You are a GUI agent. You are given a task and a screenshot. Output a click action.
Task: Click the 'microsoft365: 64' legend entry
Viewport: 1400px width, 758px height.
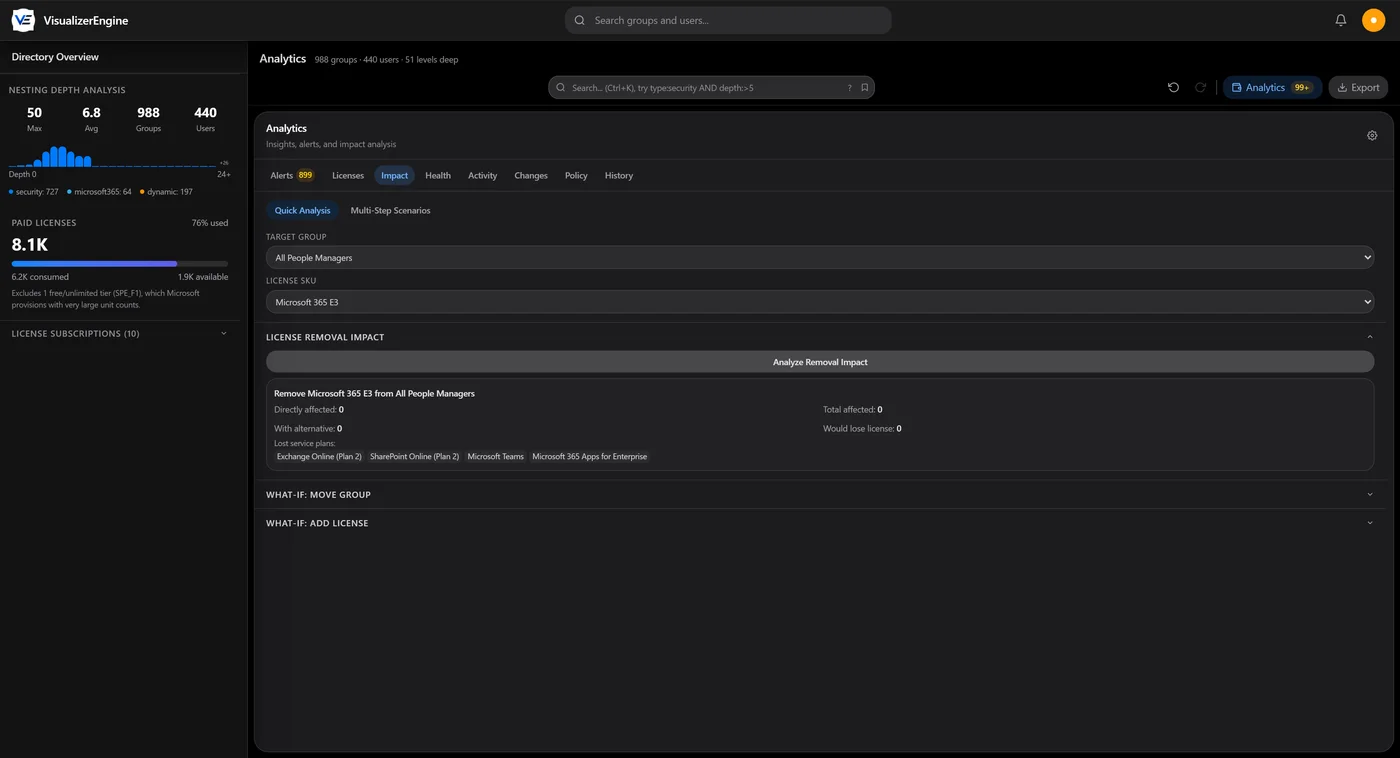[99, 192]
